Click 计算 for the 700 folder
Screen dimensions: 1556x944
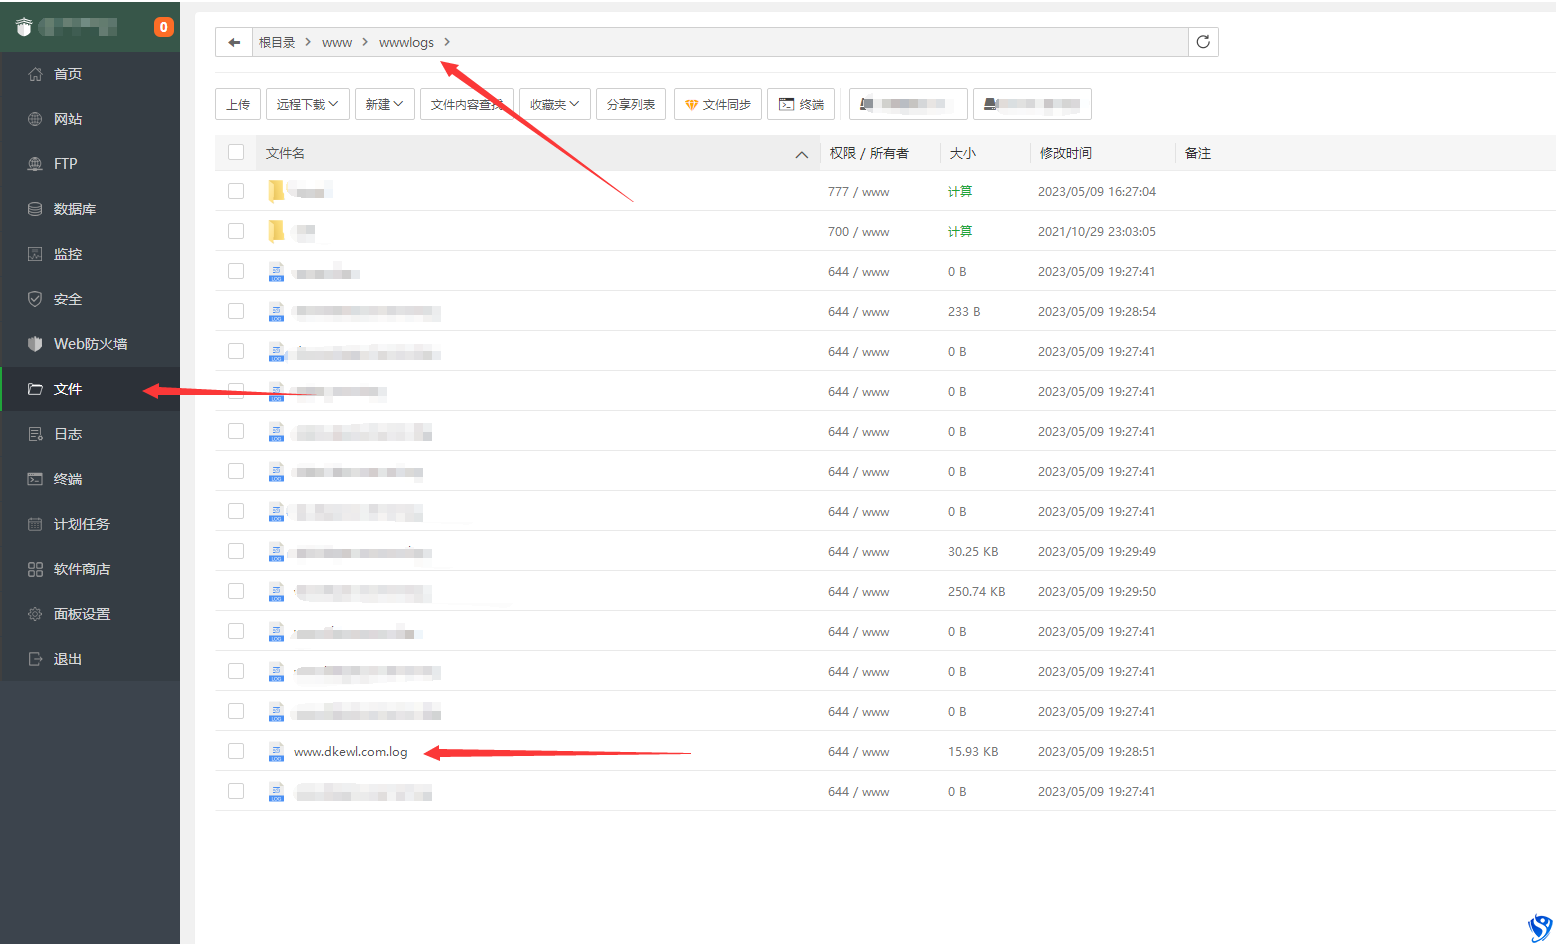point(959,231)
